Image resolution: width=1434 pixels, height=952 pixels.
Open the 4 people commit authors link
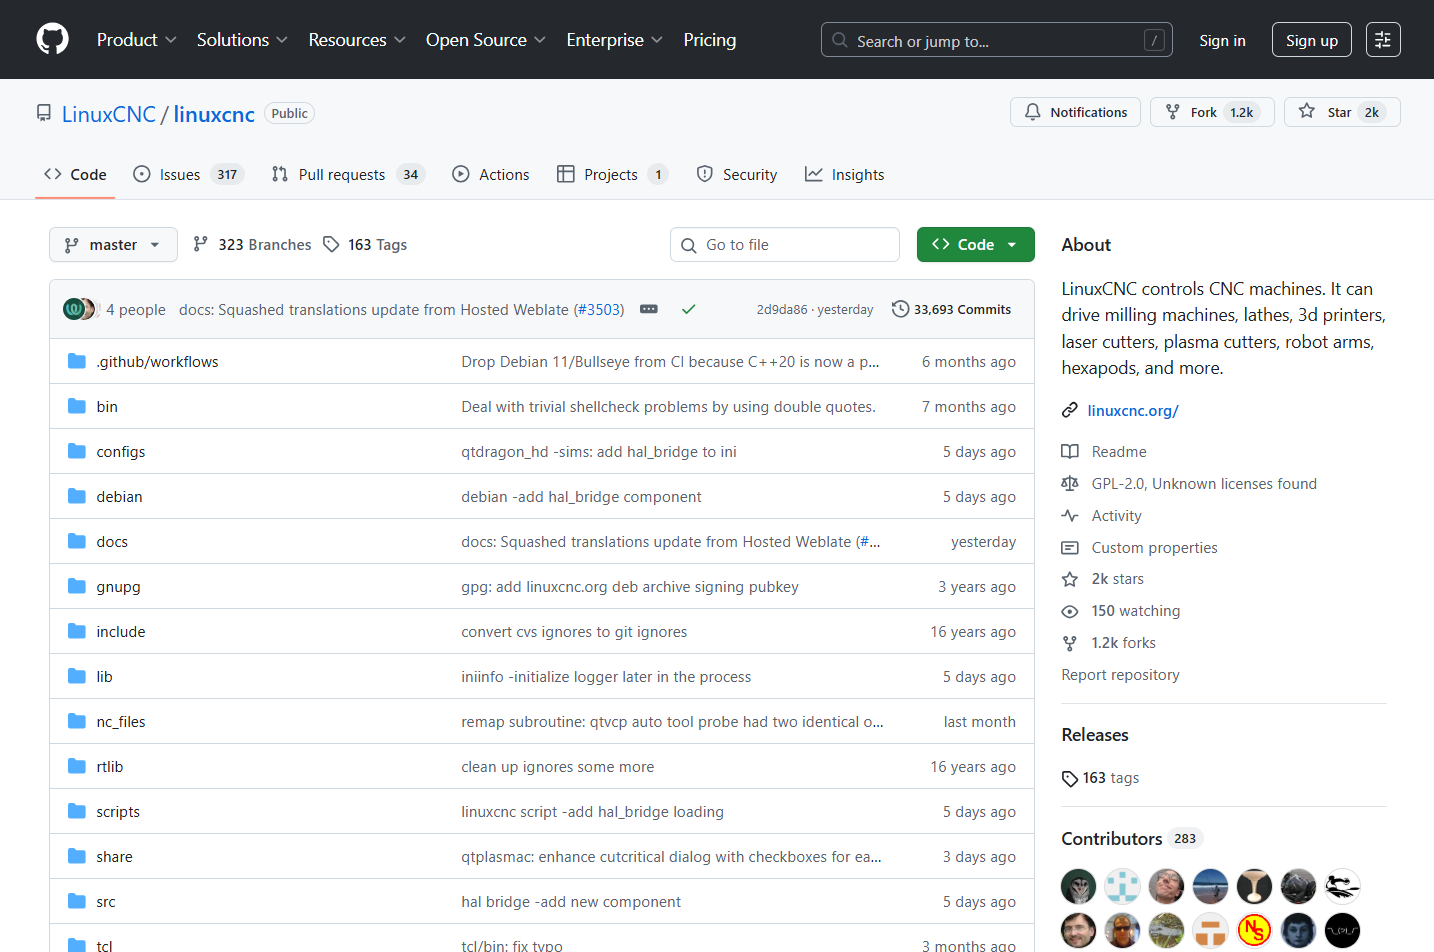136,310
